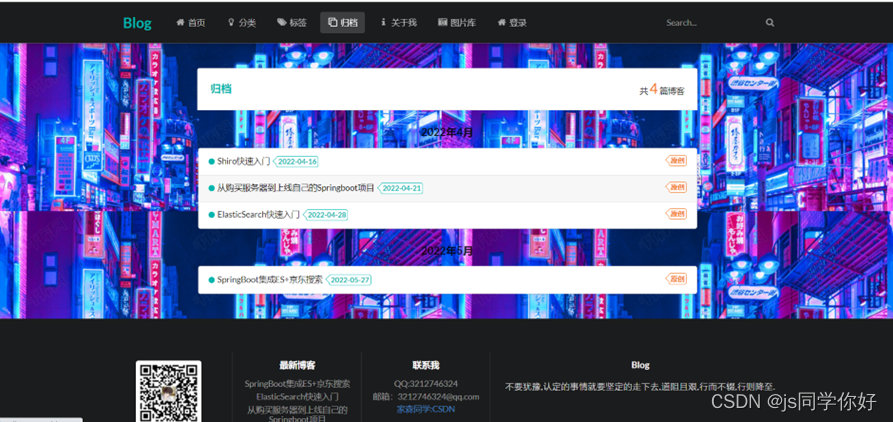
Task: Click the tags icon beside 标签
Action: click(x=282, y=23)
